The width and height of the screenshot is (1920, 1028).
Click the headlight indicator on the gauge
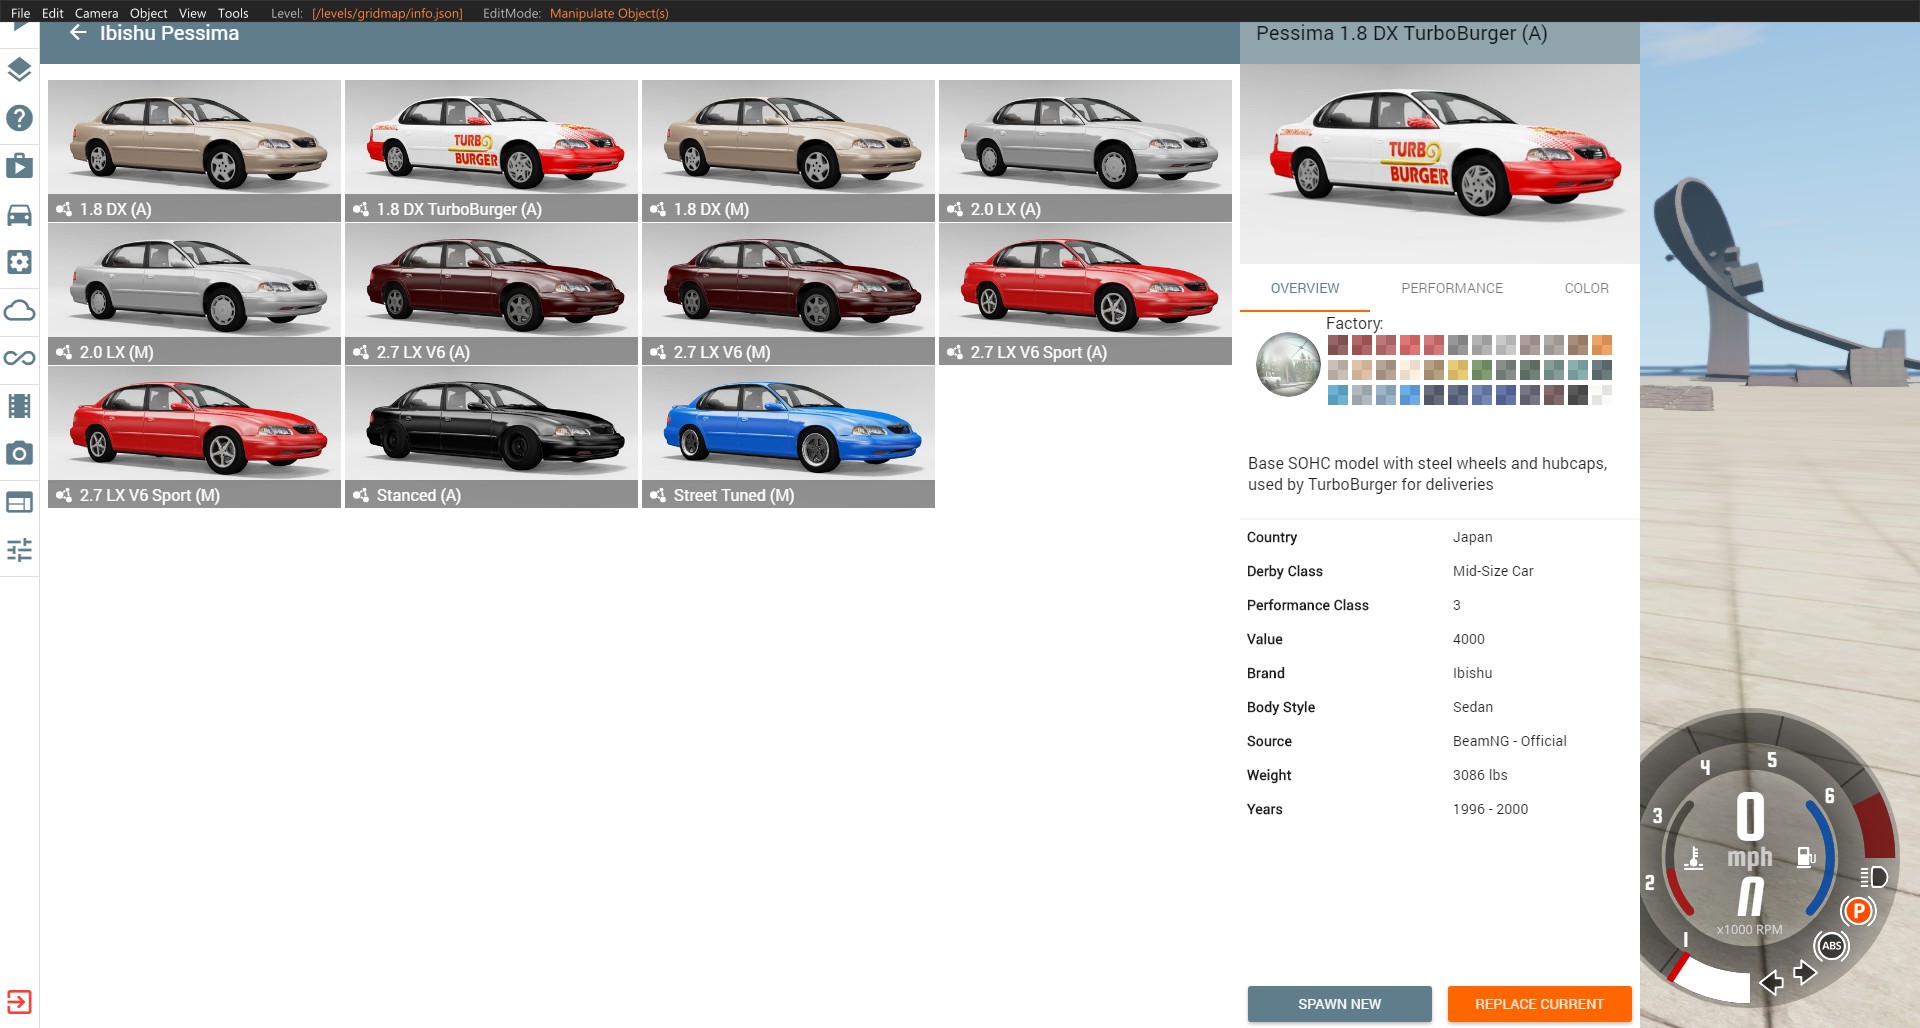tap(1873, 877)
